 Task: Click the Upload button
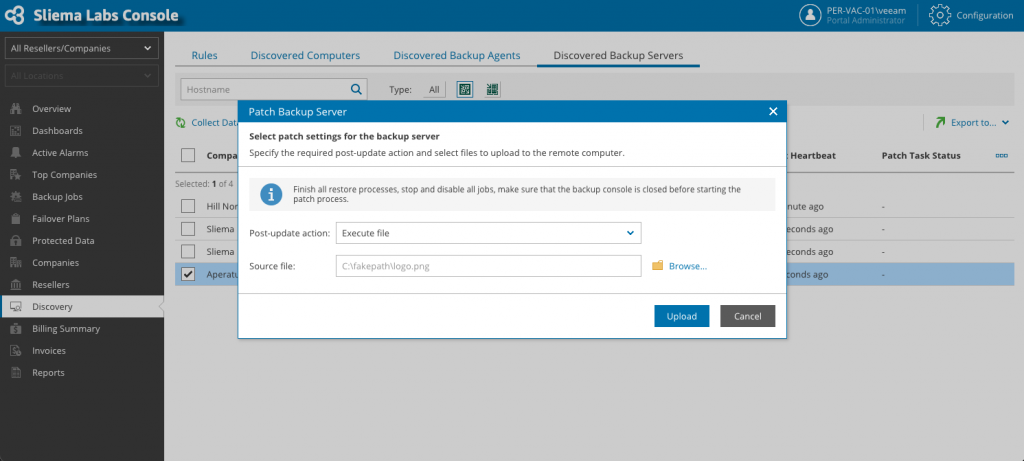click(682, 316)
